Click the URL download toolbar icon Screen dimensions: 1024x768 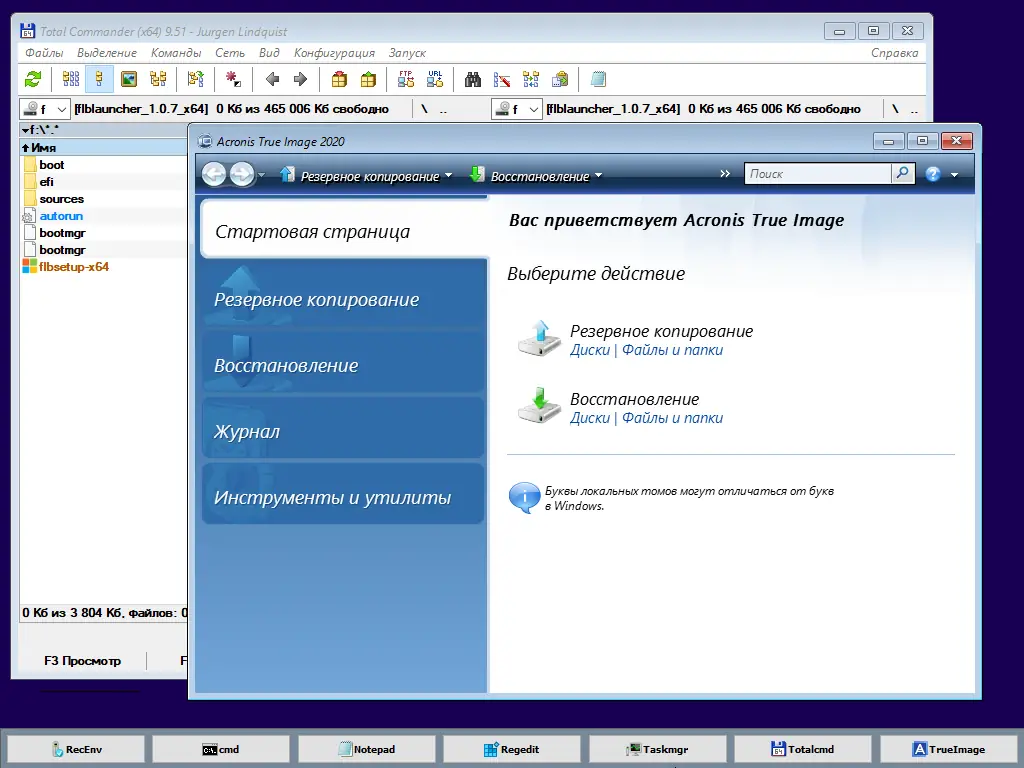(435, 79)
